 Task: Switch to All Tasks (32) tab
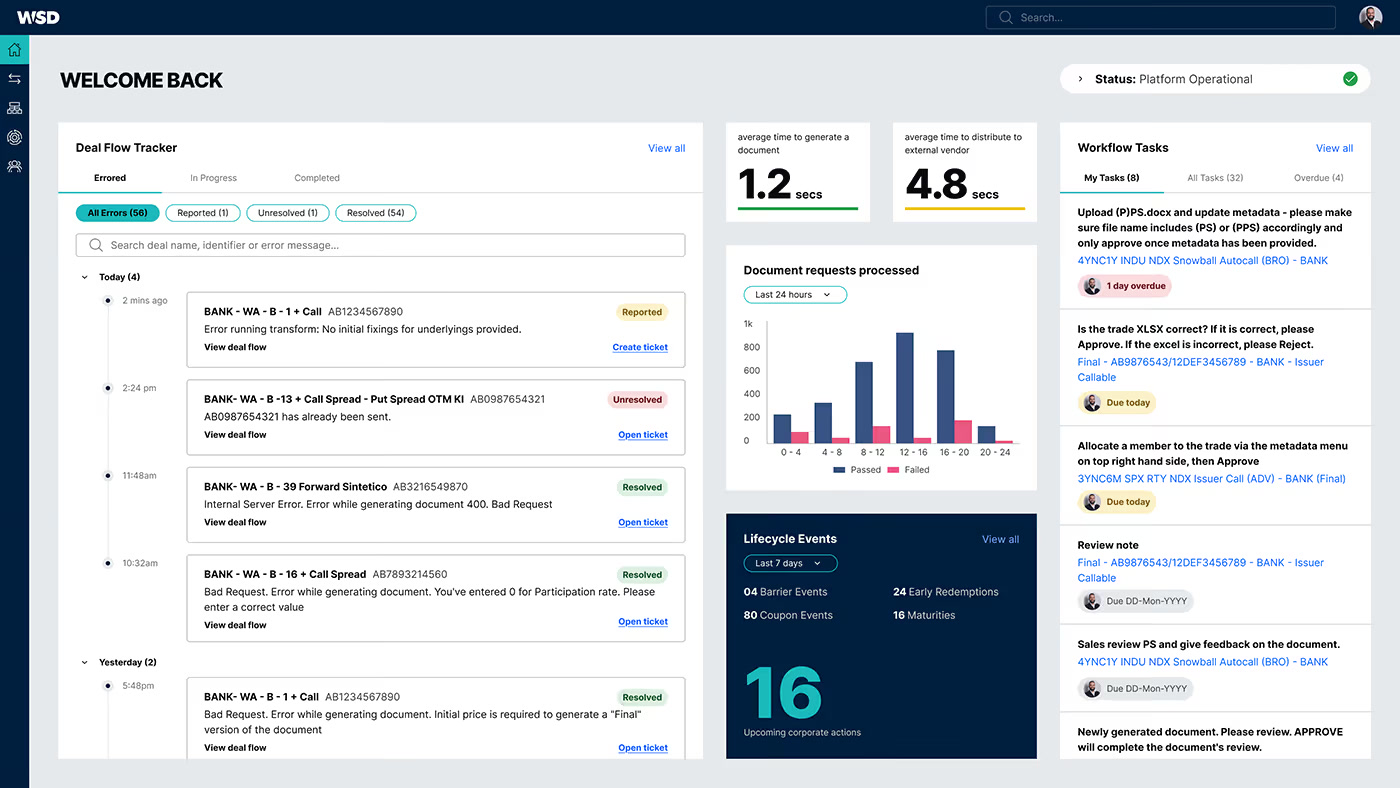click(1215, 178)
